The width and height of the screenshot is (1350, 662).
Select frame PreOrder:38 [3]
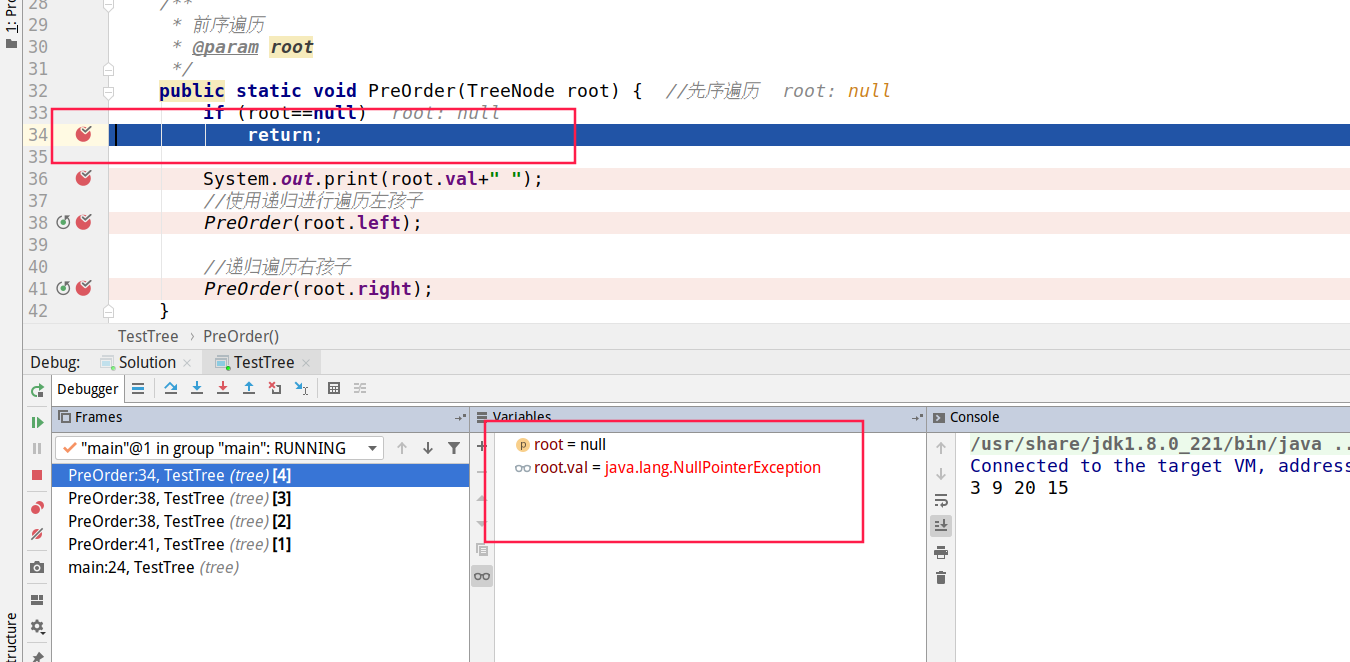click(x=260, y=498)
